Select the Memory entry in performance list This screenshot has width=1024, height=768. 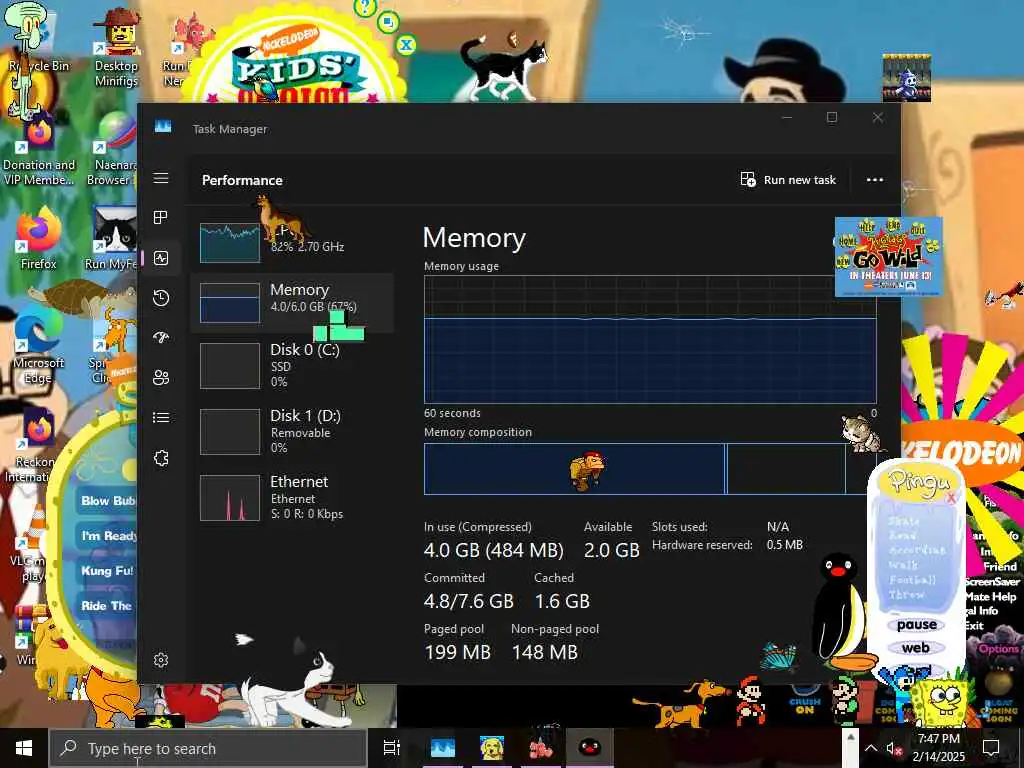click(292, 302)
